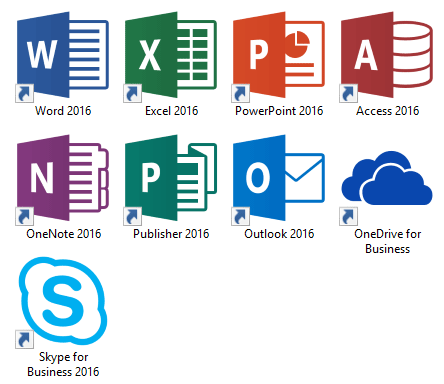Click the "Outlook 2016" label text

coord(279,234)
